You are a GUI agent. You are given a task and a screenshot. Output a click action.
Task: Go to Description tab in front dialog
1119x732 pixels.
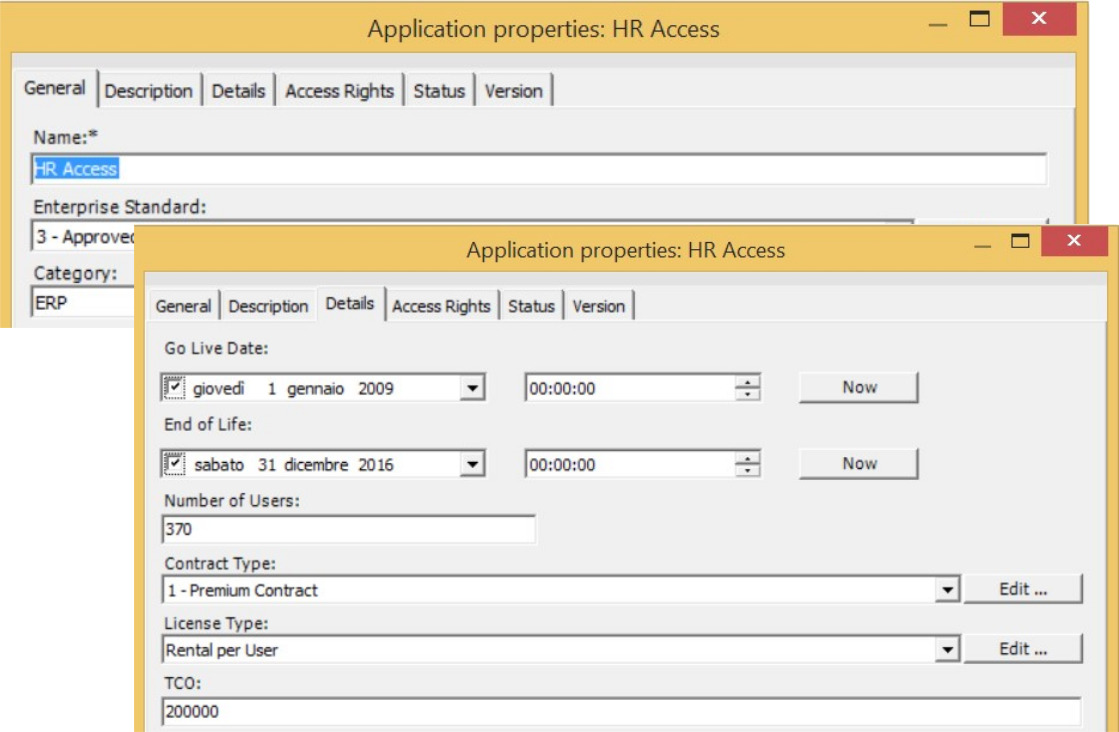point(268,306)
